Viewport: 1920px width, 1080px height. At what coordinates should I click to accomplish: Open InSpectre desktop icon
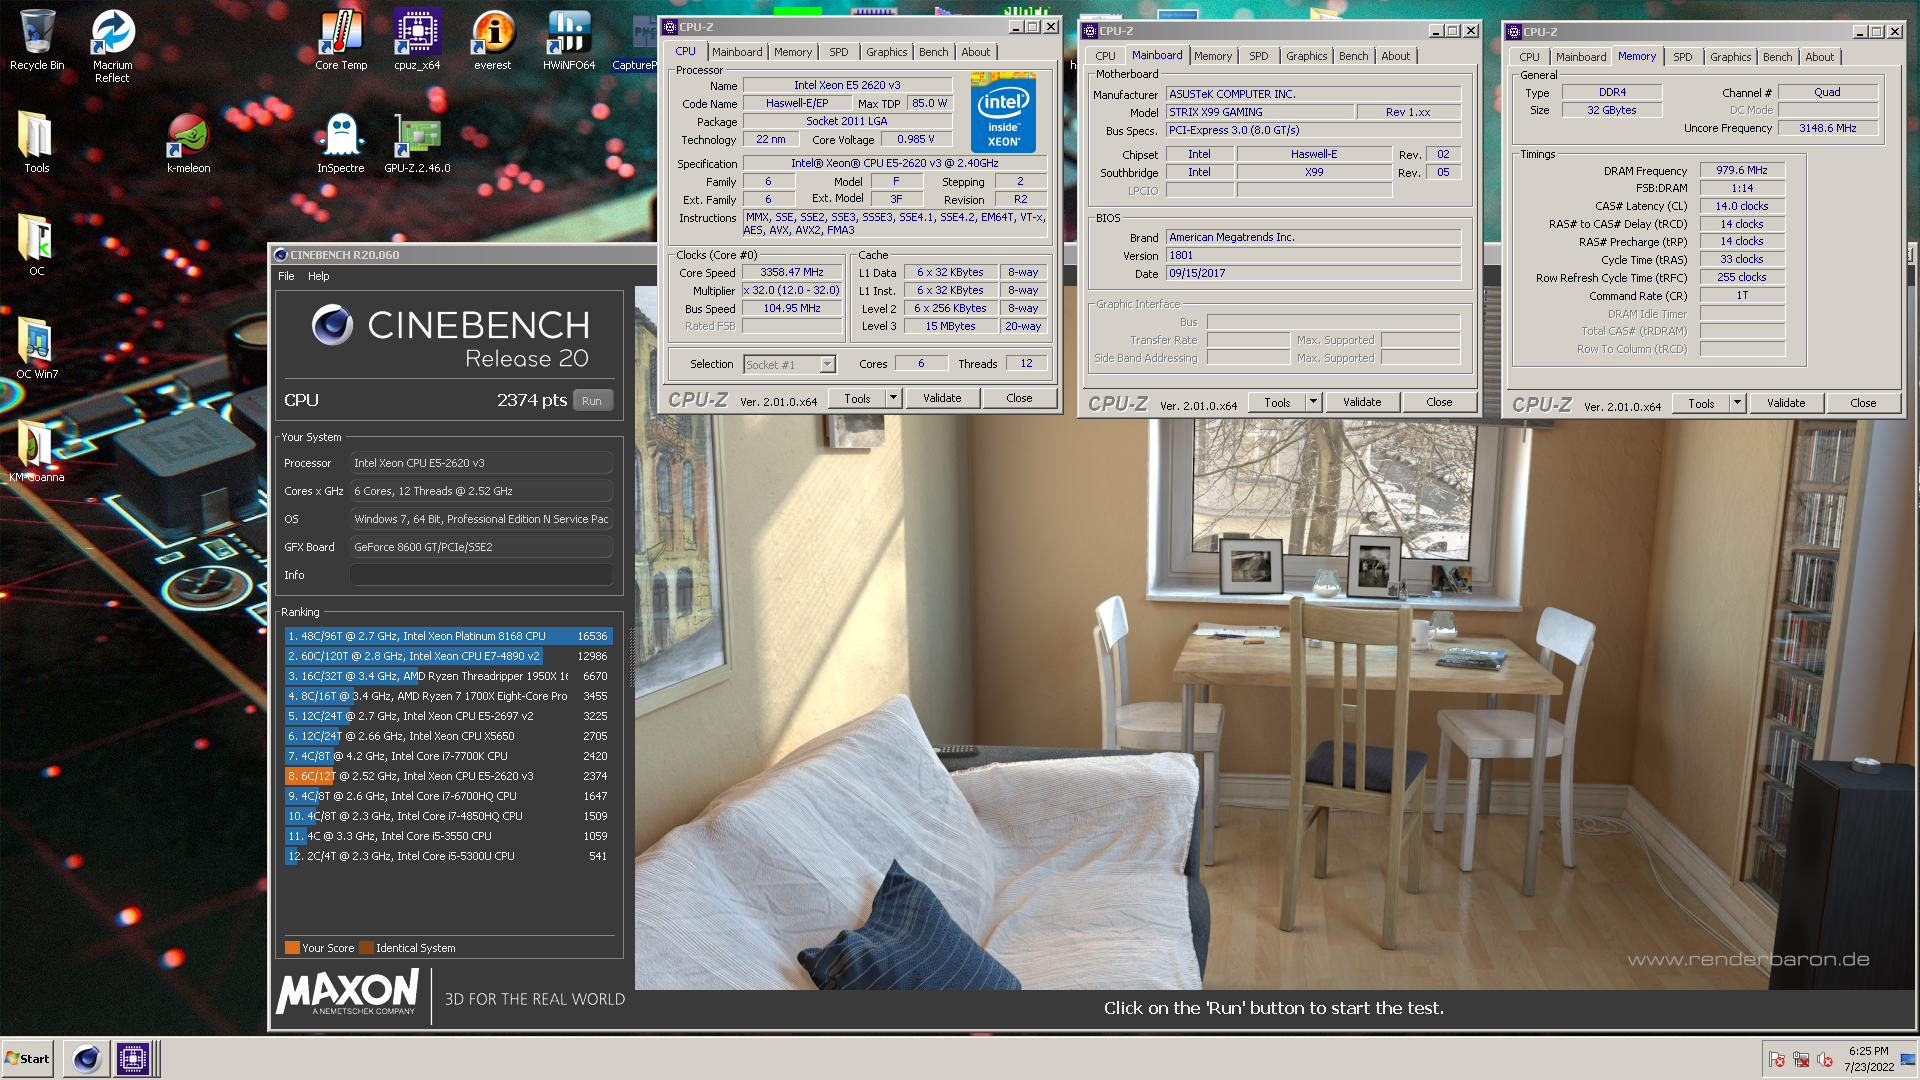click(x=341, y=142)
